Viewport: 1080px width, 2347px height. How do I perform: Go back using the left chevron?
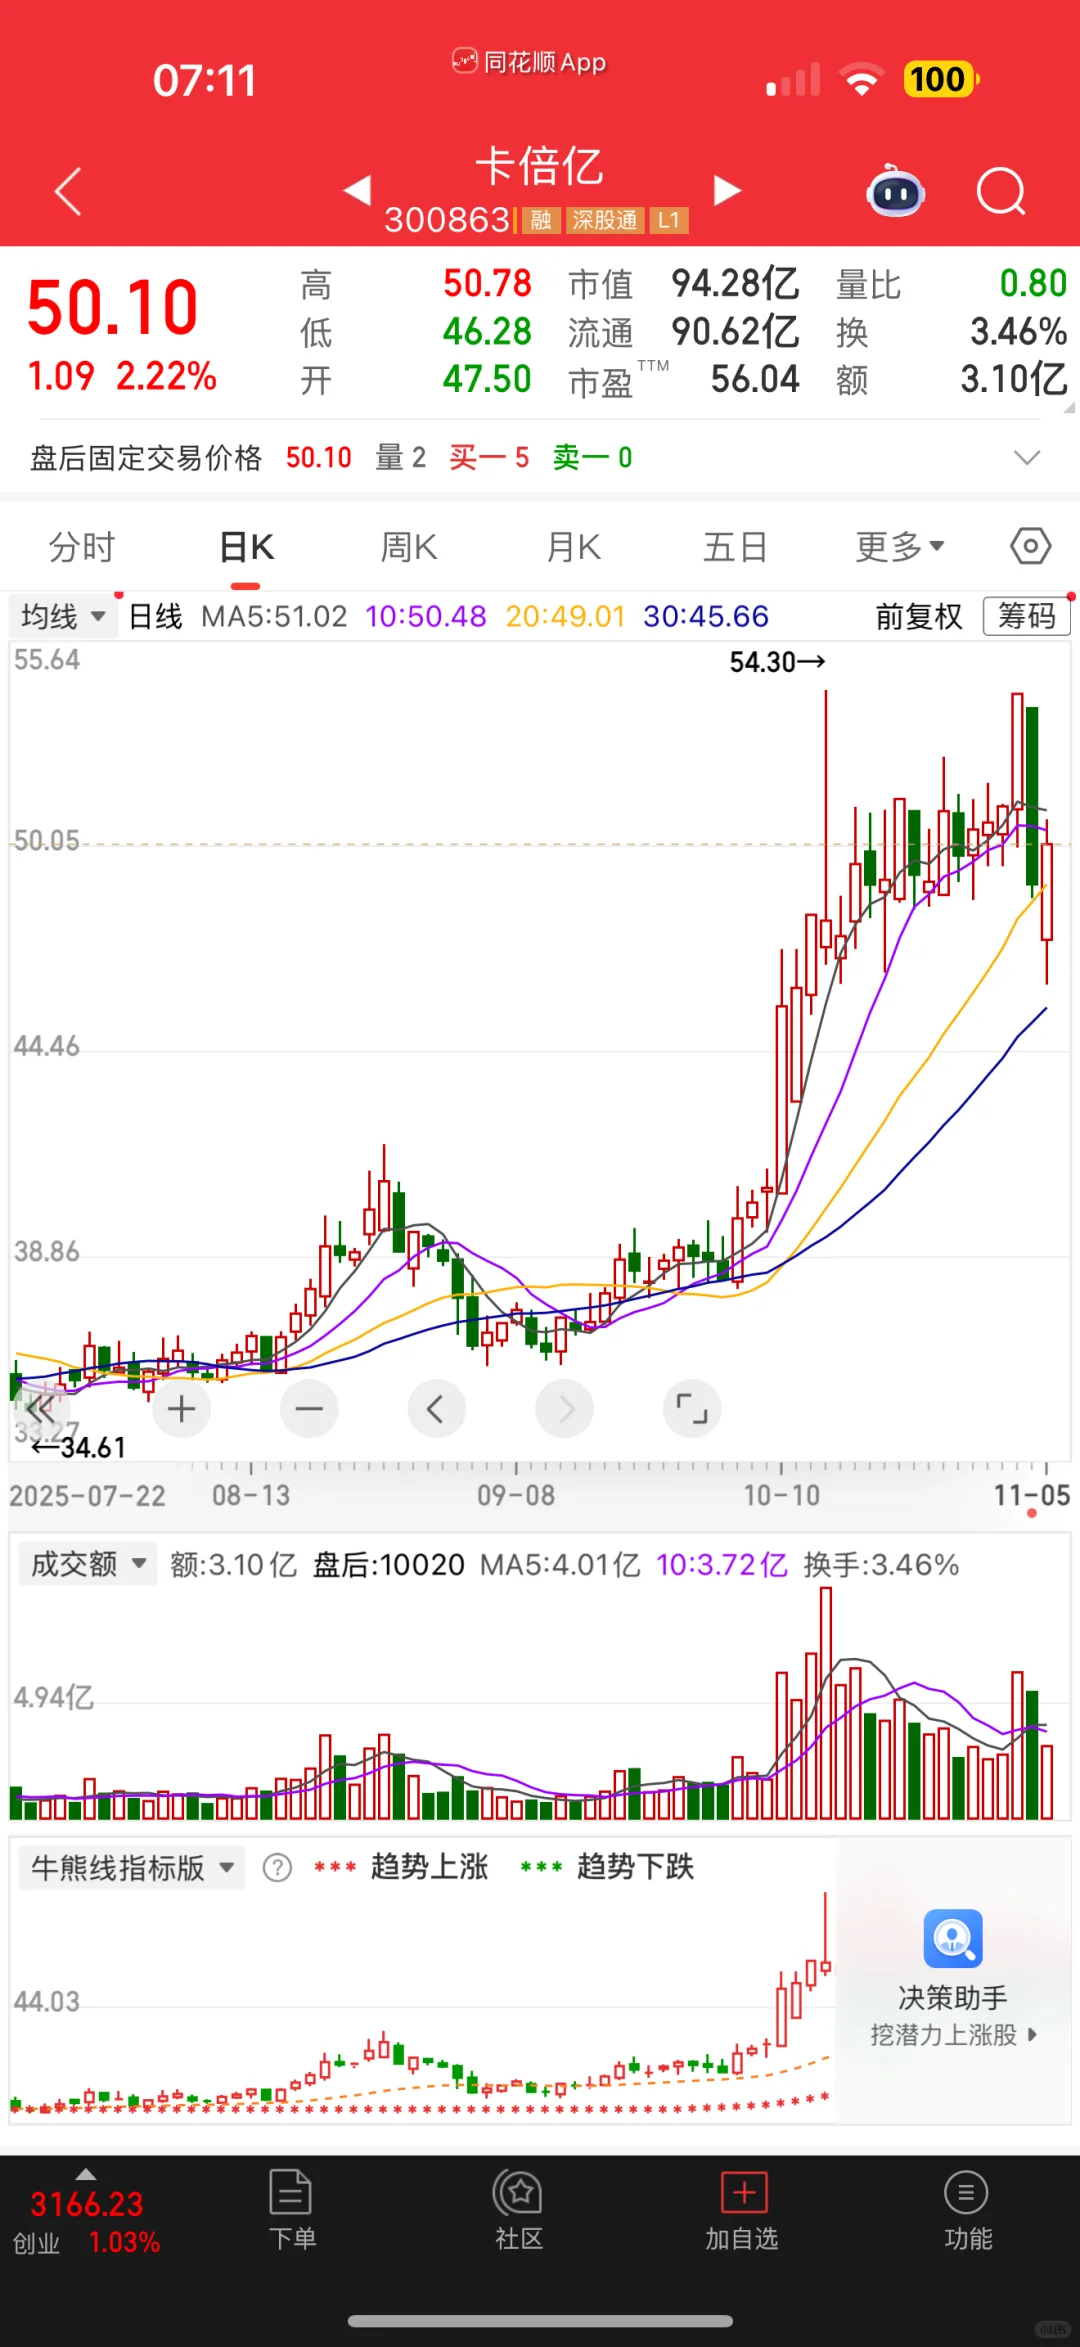68,191
